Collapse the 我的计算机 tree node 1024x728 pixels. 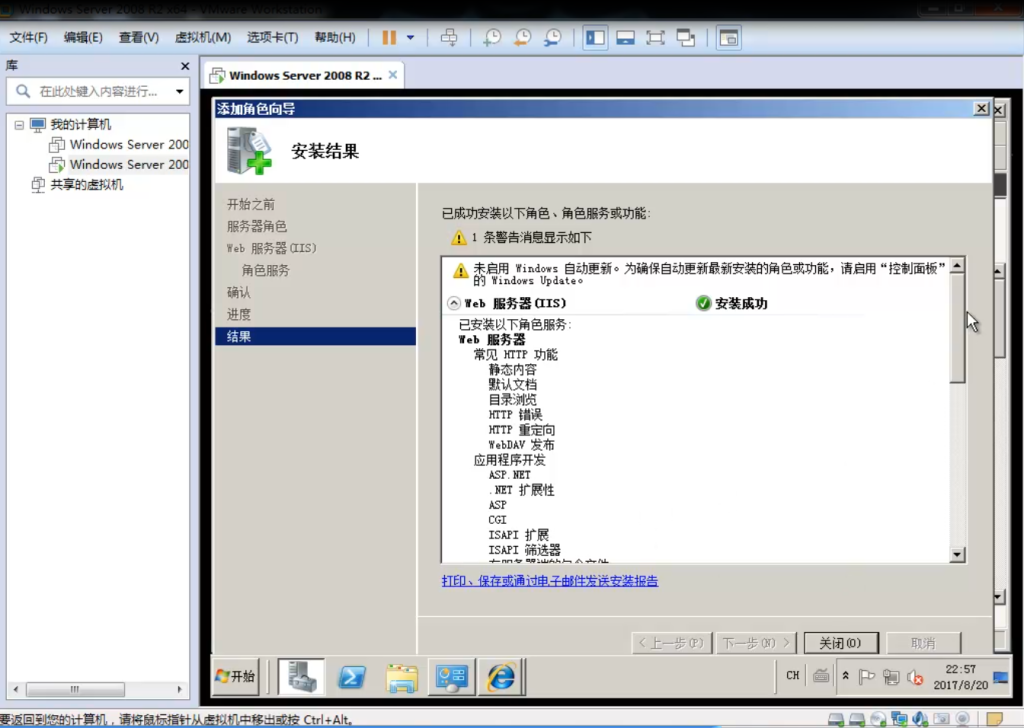[19, 125]
